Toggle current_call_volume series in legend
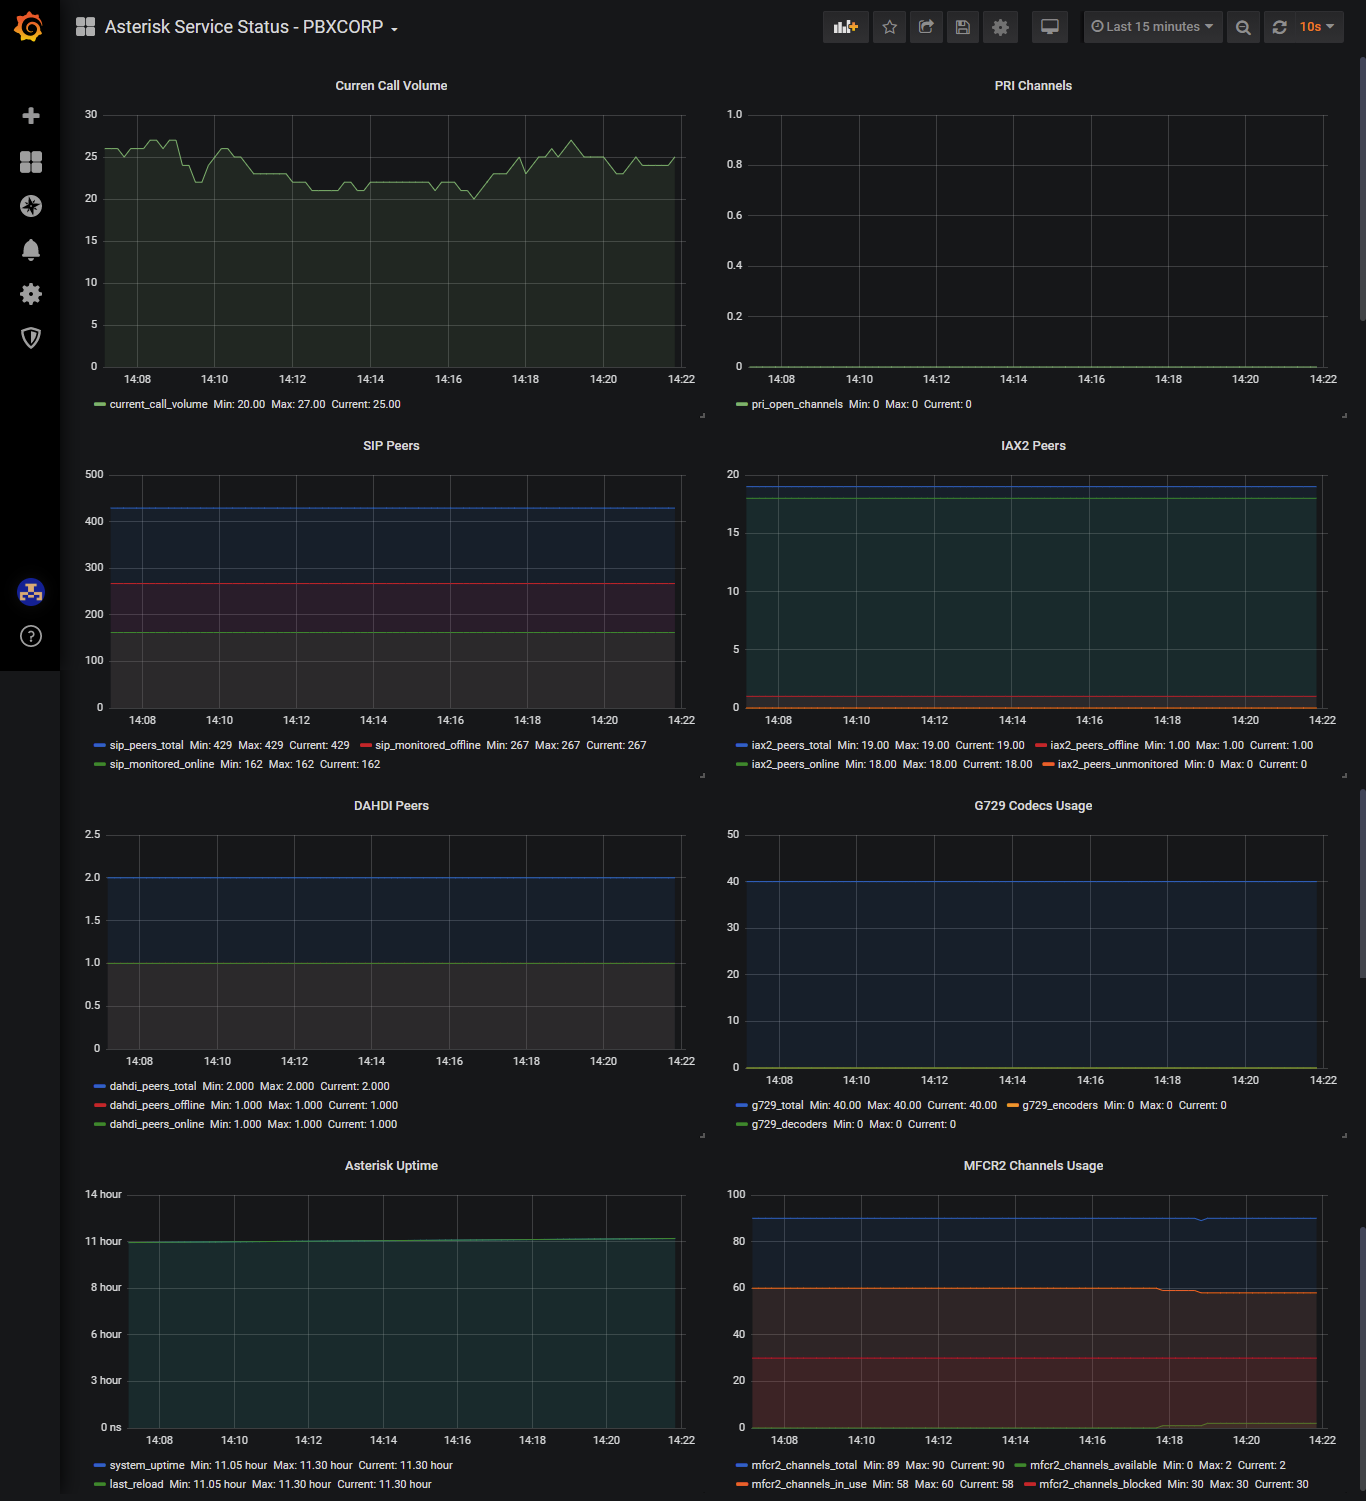Viewport: 1366px width, 1501px height. tap(158, 405)
